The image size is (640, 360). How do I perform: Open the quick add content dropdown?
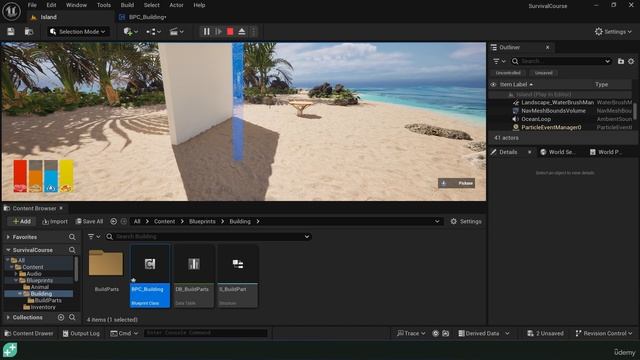pos(131,31)
